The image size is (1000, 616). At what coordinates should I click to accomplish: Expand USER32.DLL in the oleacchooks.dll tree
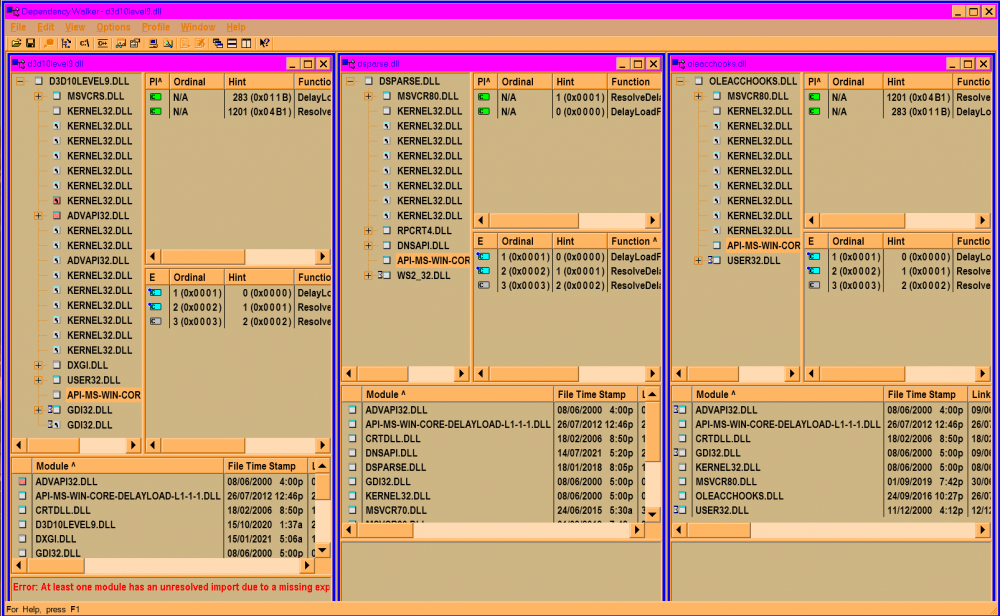[x=698, y=261]
